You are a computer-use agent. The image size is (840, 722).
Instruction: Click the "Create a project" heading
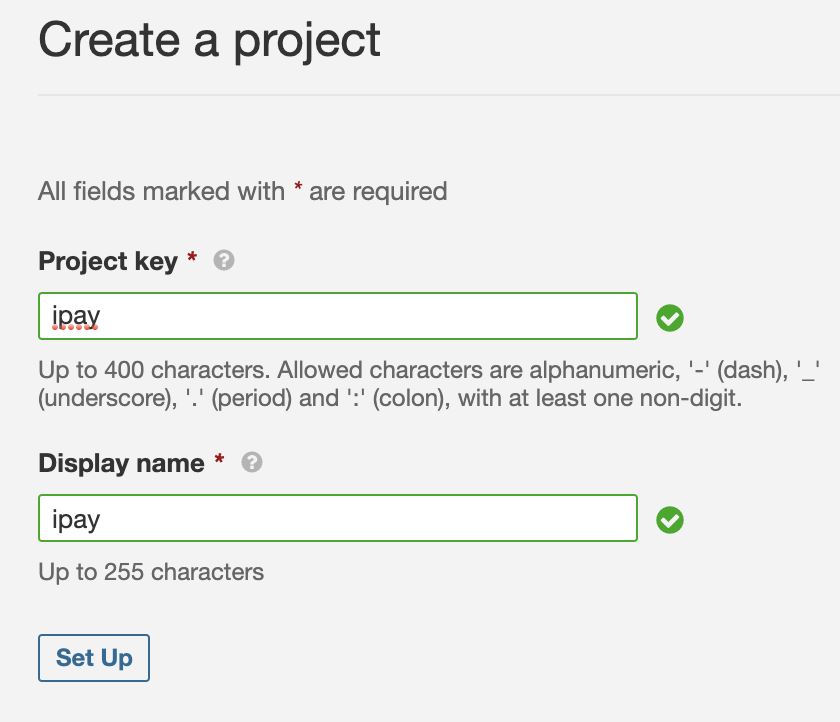click(209, 41)
